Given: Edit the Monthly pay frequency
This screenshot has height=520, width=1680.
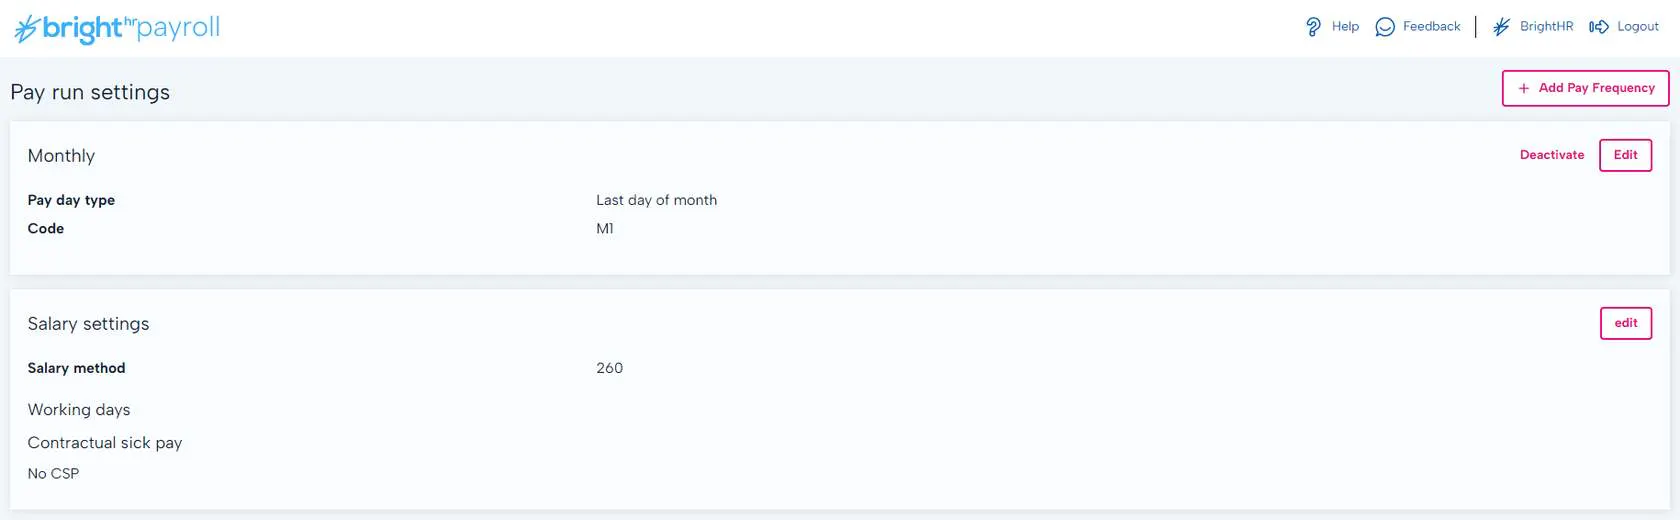Looking at the screenshot, I should click(1625, 155).
